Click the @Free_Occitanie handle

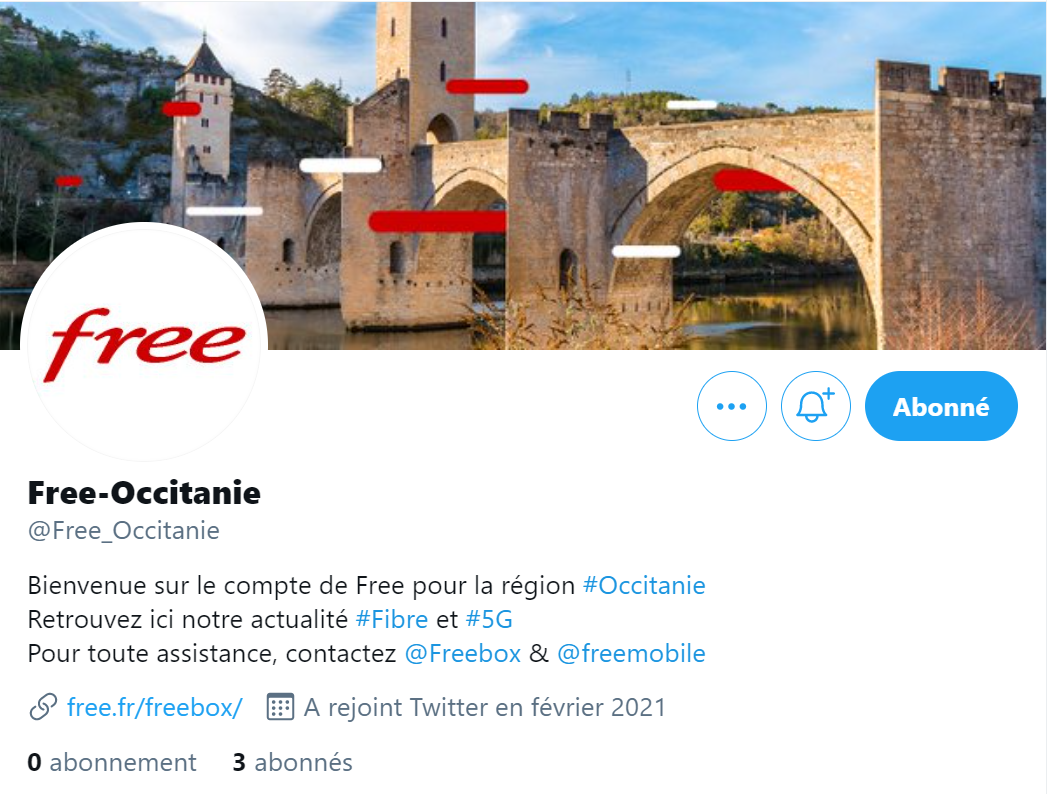click(x=124, y=531)
